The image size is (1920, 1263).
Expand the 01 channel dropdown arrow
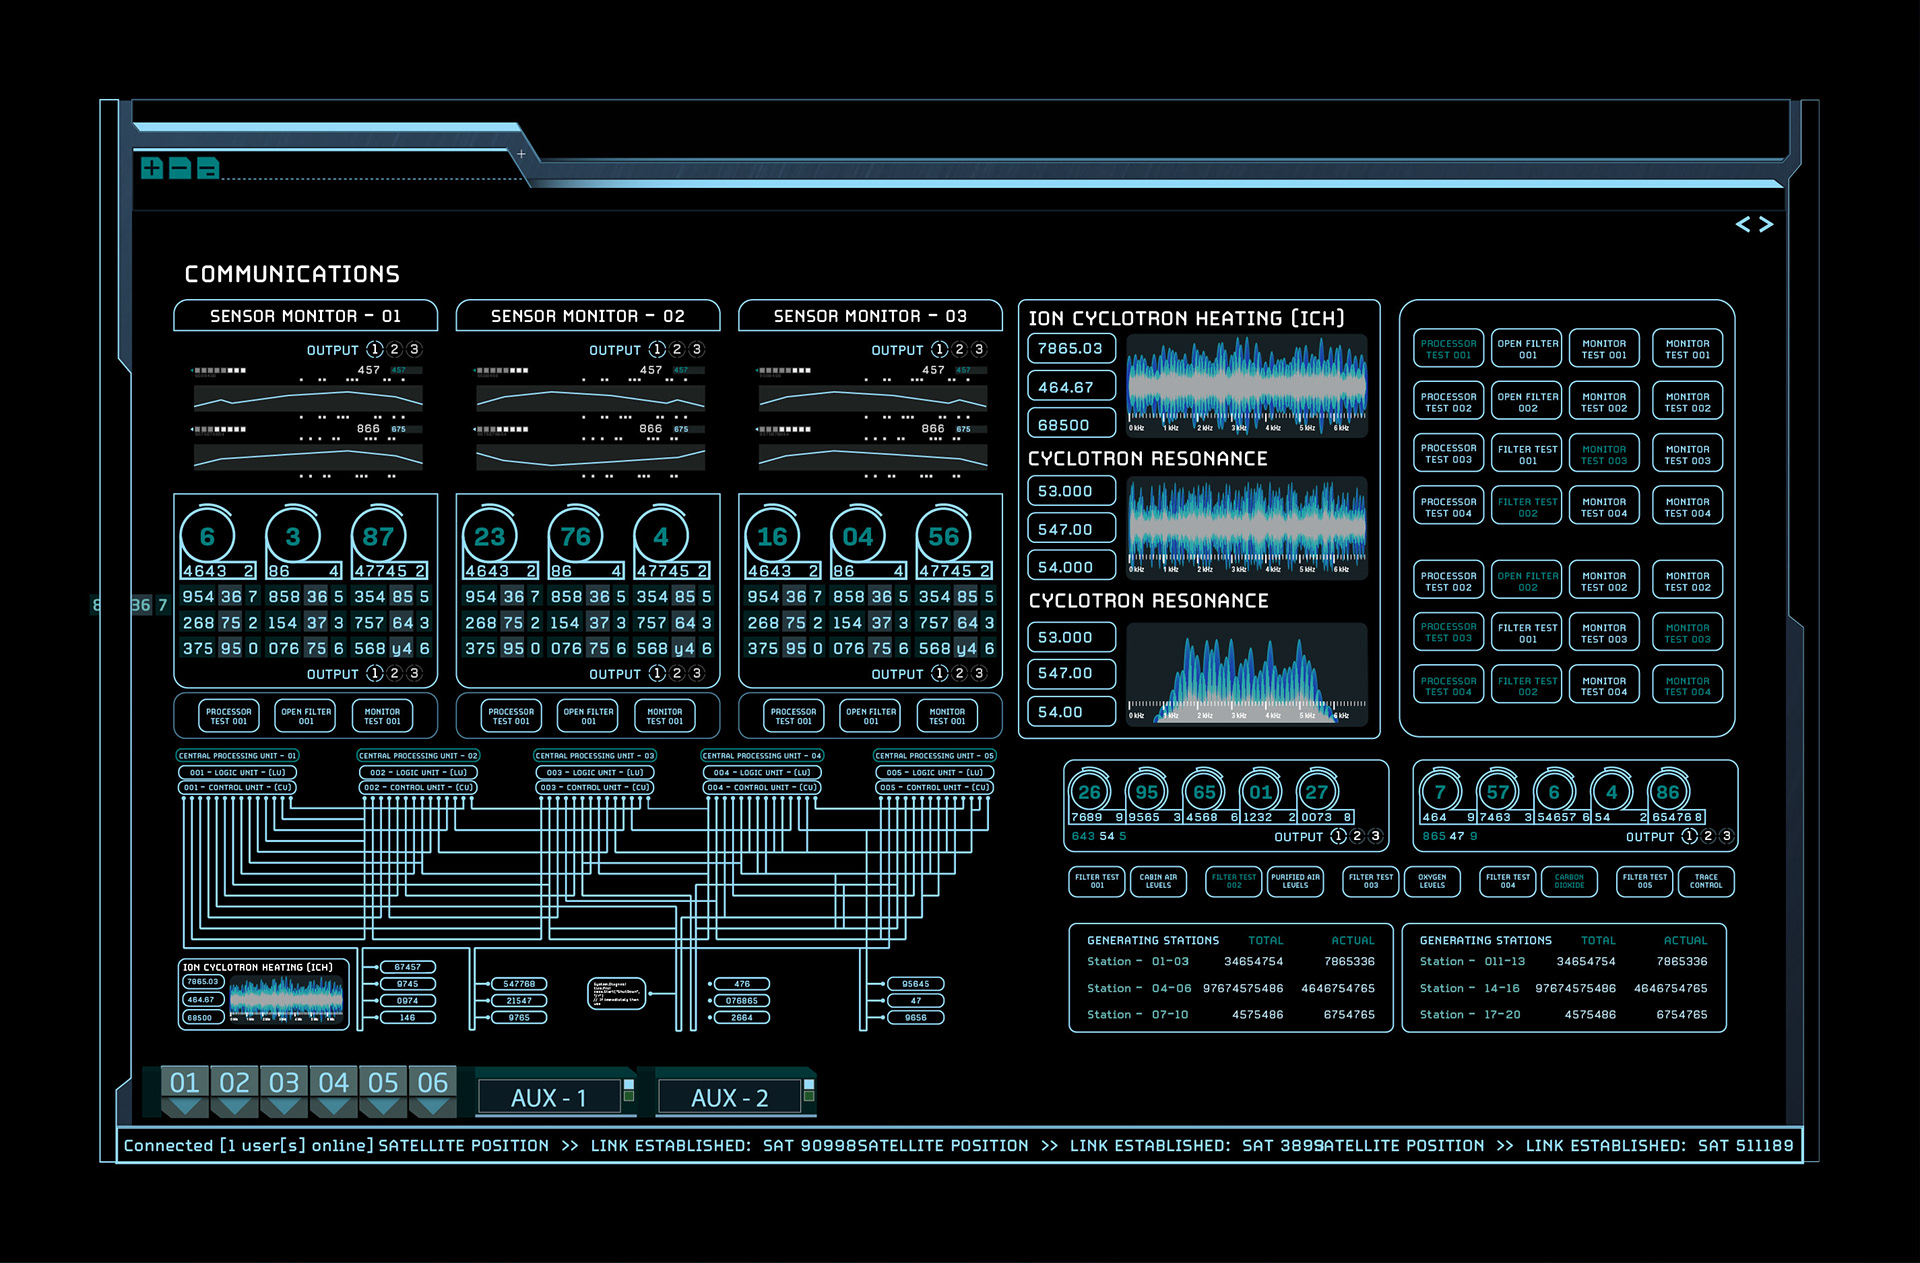point(184,1107)
